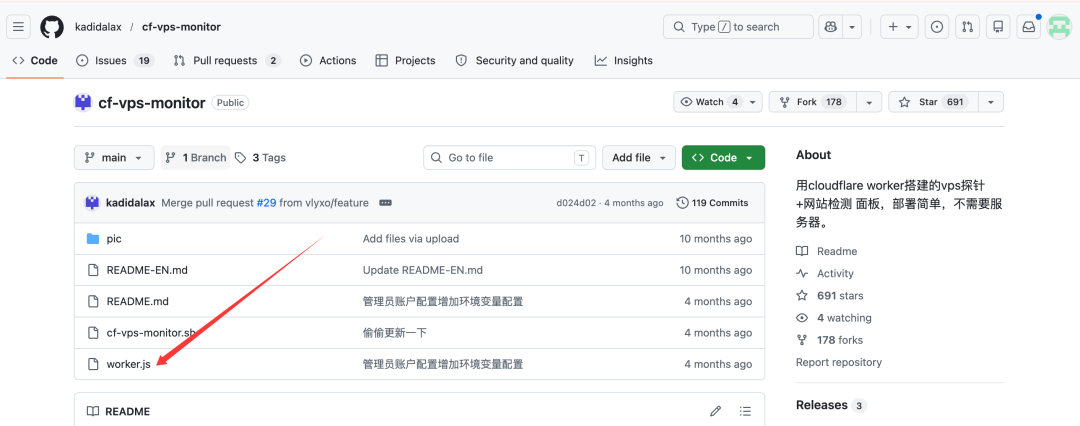Open the cf-vps-monitor.sh file
The width and height of the screenshot is (1080, 426).
click(x=152, y=333)
